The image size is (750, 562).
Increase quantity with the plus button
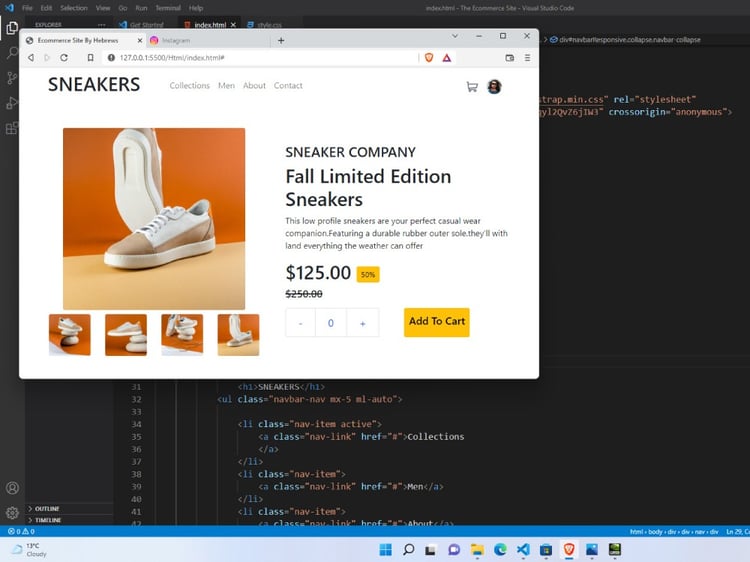click(363, 323)
